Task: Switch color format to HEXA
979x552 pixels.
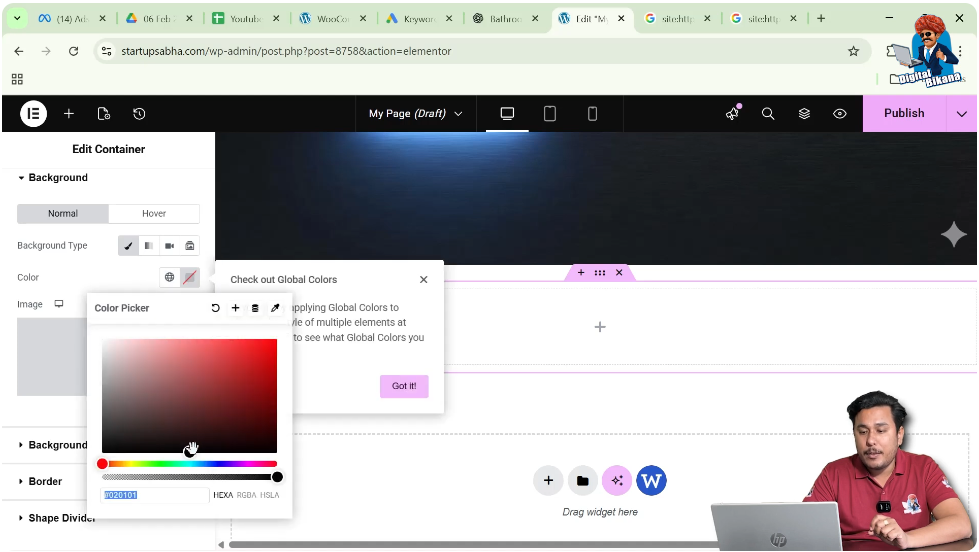Action: (223, 495)
